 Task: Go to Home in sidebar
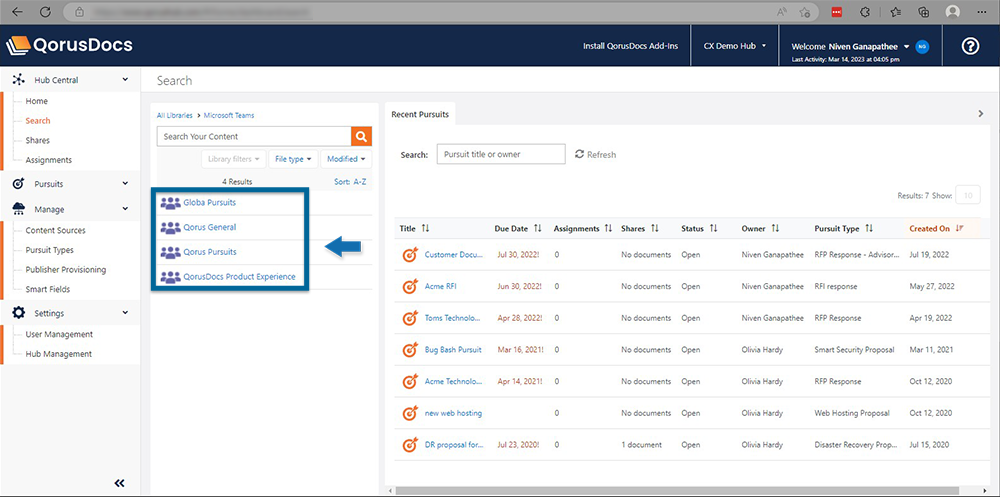tap(36, 101)
